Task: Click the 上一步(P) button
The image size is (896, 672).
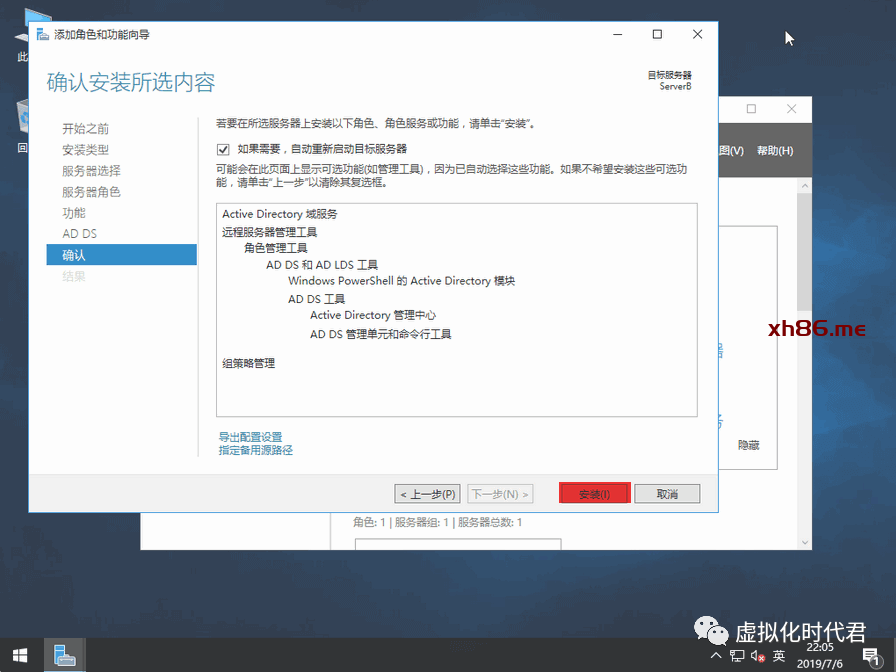Action: point(427,494)
